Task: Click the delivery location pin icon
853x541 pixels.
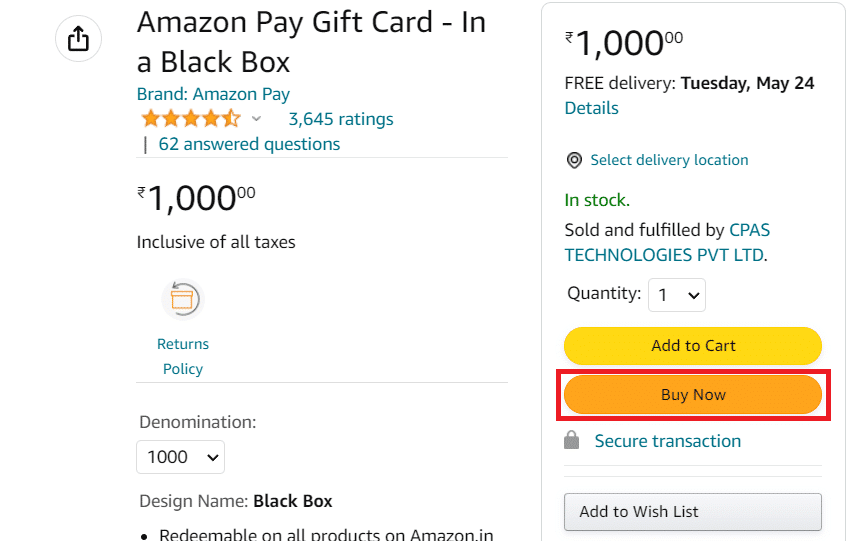Action: 574,161
